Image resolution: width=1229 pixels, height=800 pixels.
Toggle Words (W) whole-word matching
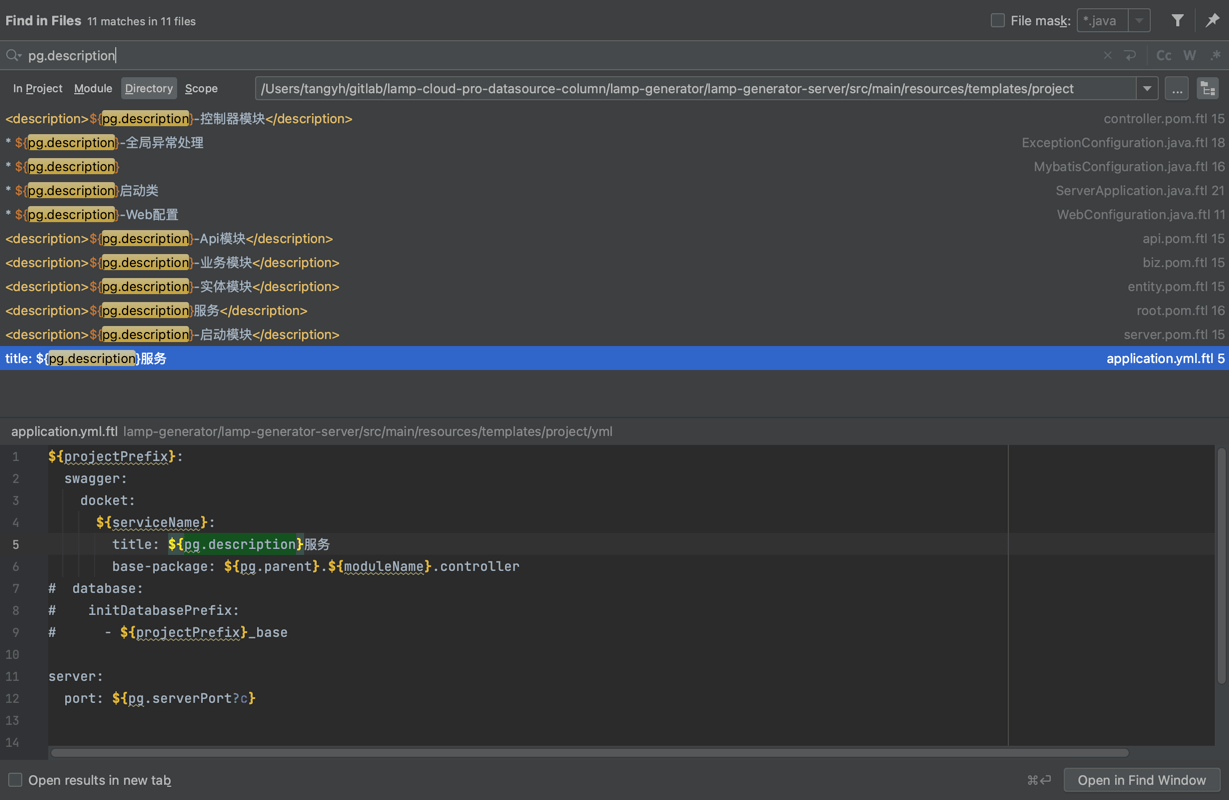(x=1189, y=56)
